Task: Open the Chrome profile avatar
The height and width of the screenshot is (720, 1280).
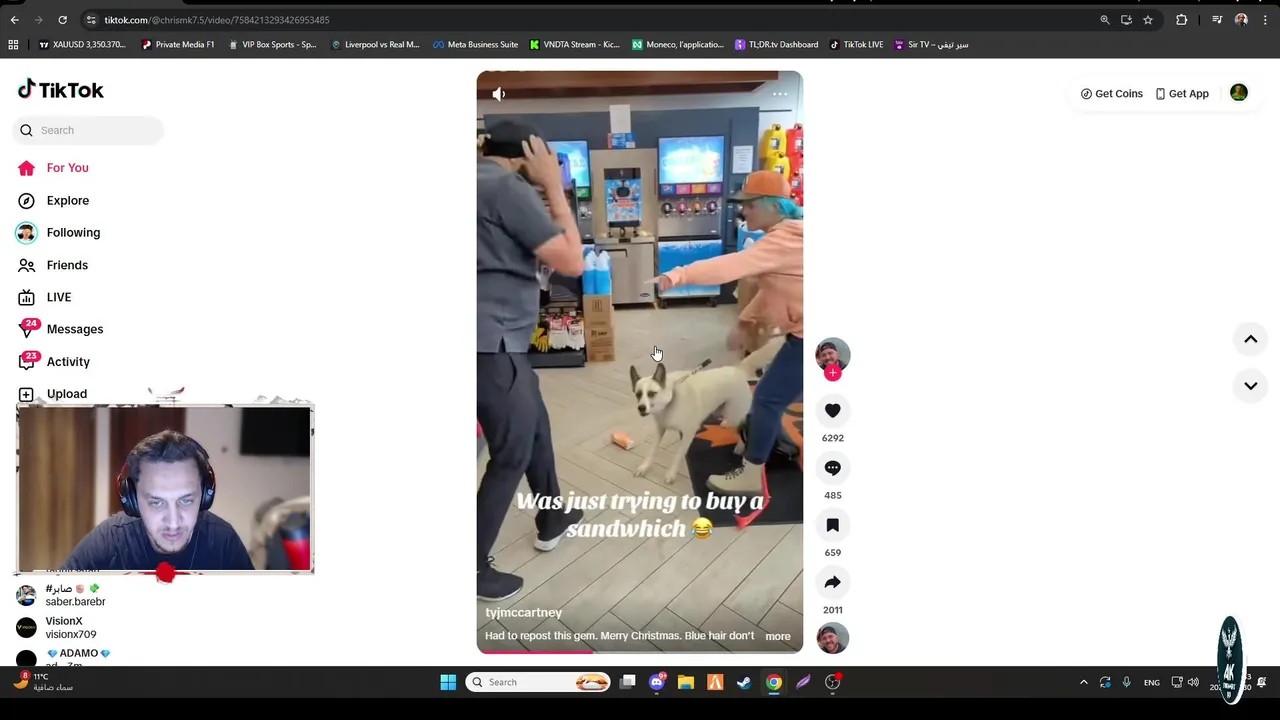Action: 1241,20
